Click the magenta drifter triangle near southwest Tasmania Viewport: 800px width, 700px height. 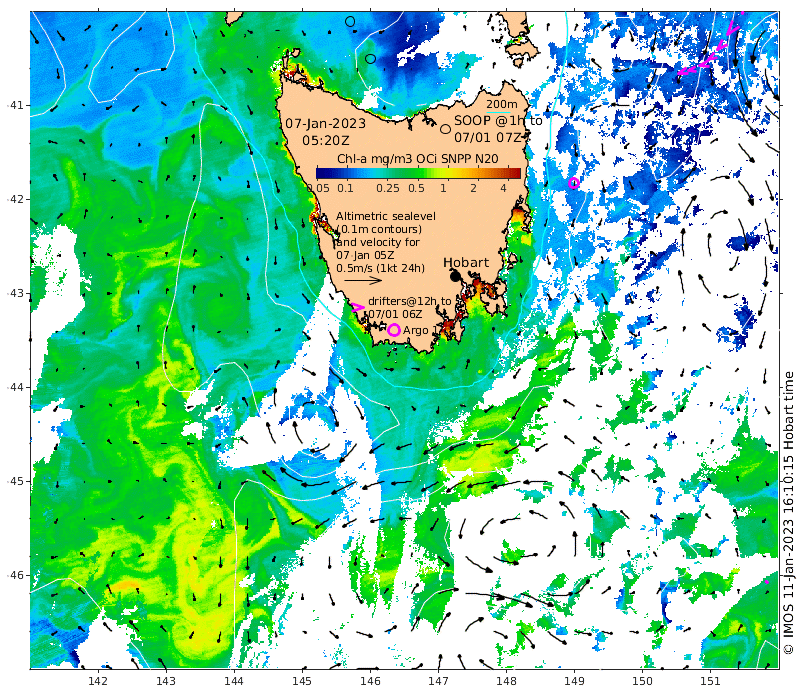(x=358, y=307)
